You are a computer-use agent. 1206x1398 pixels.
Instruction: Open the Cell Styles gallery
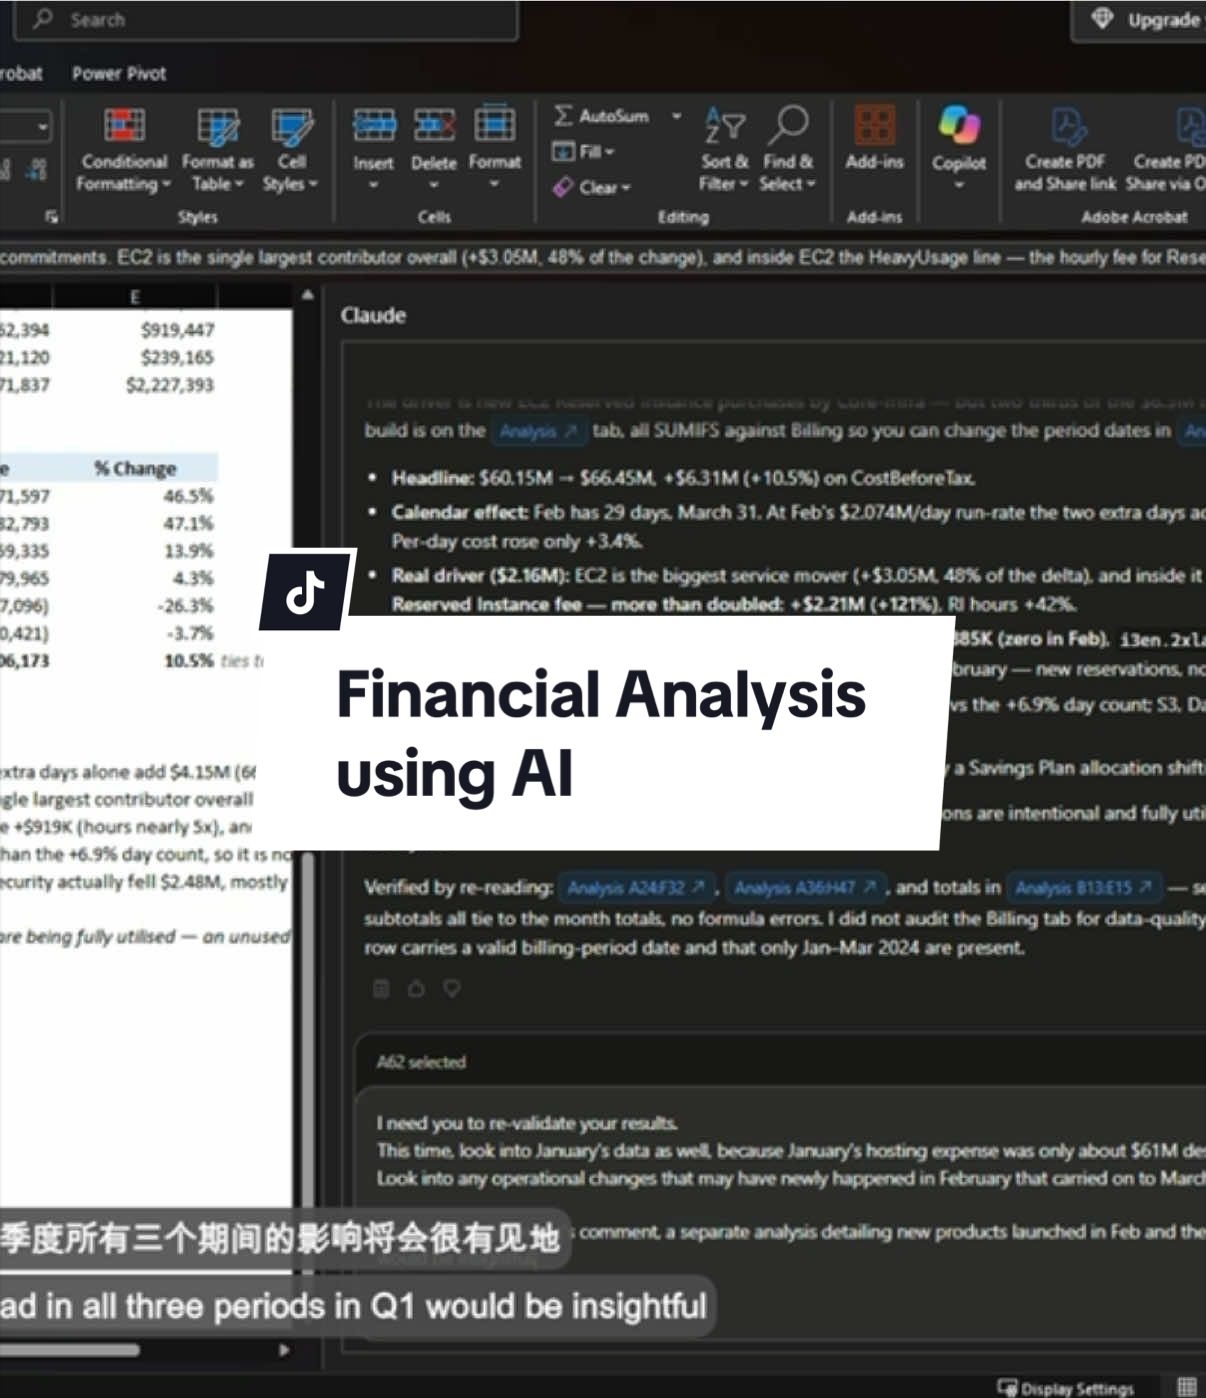(291, 150)
